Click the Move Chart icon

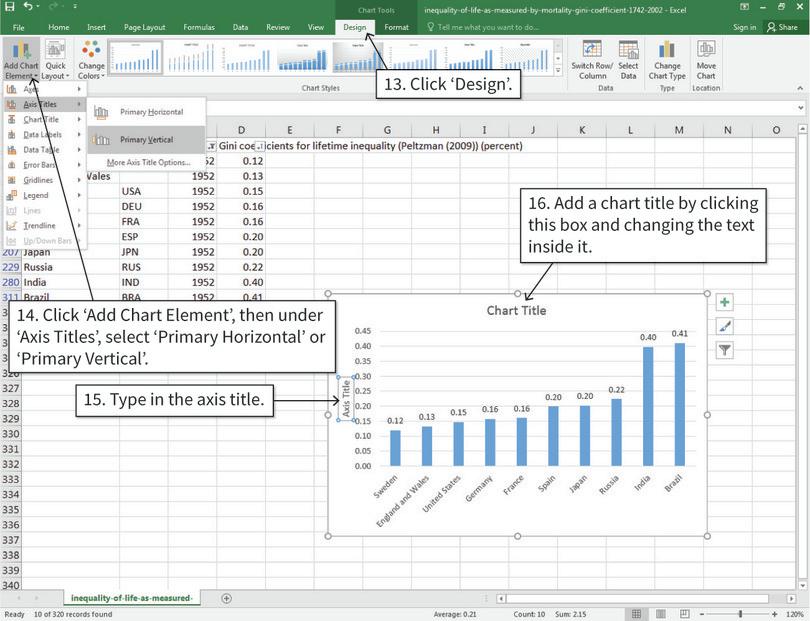click(705, 58)
